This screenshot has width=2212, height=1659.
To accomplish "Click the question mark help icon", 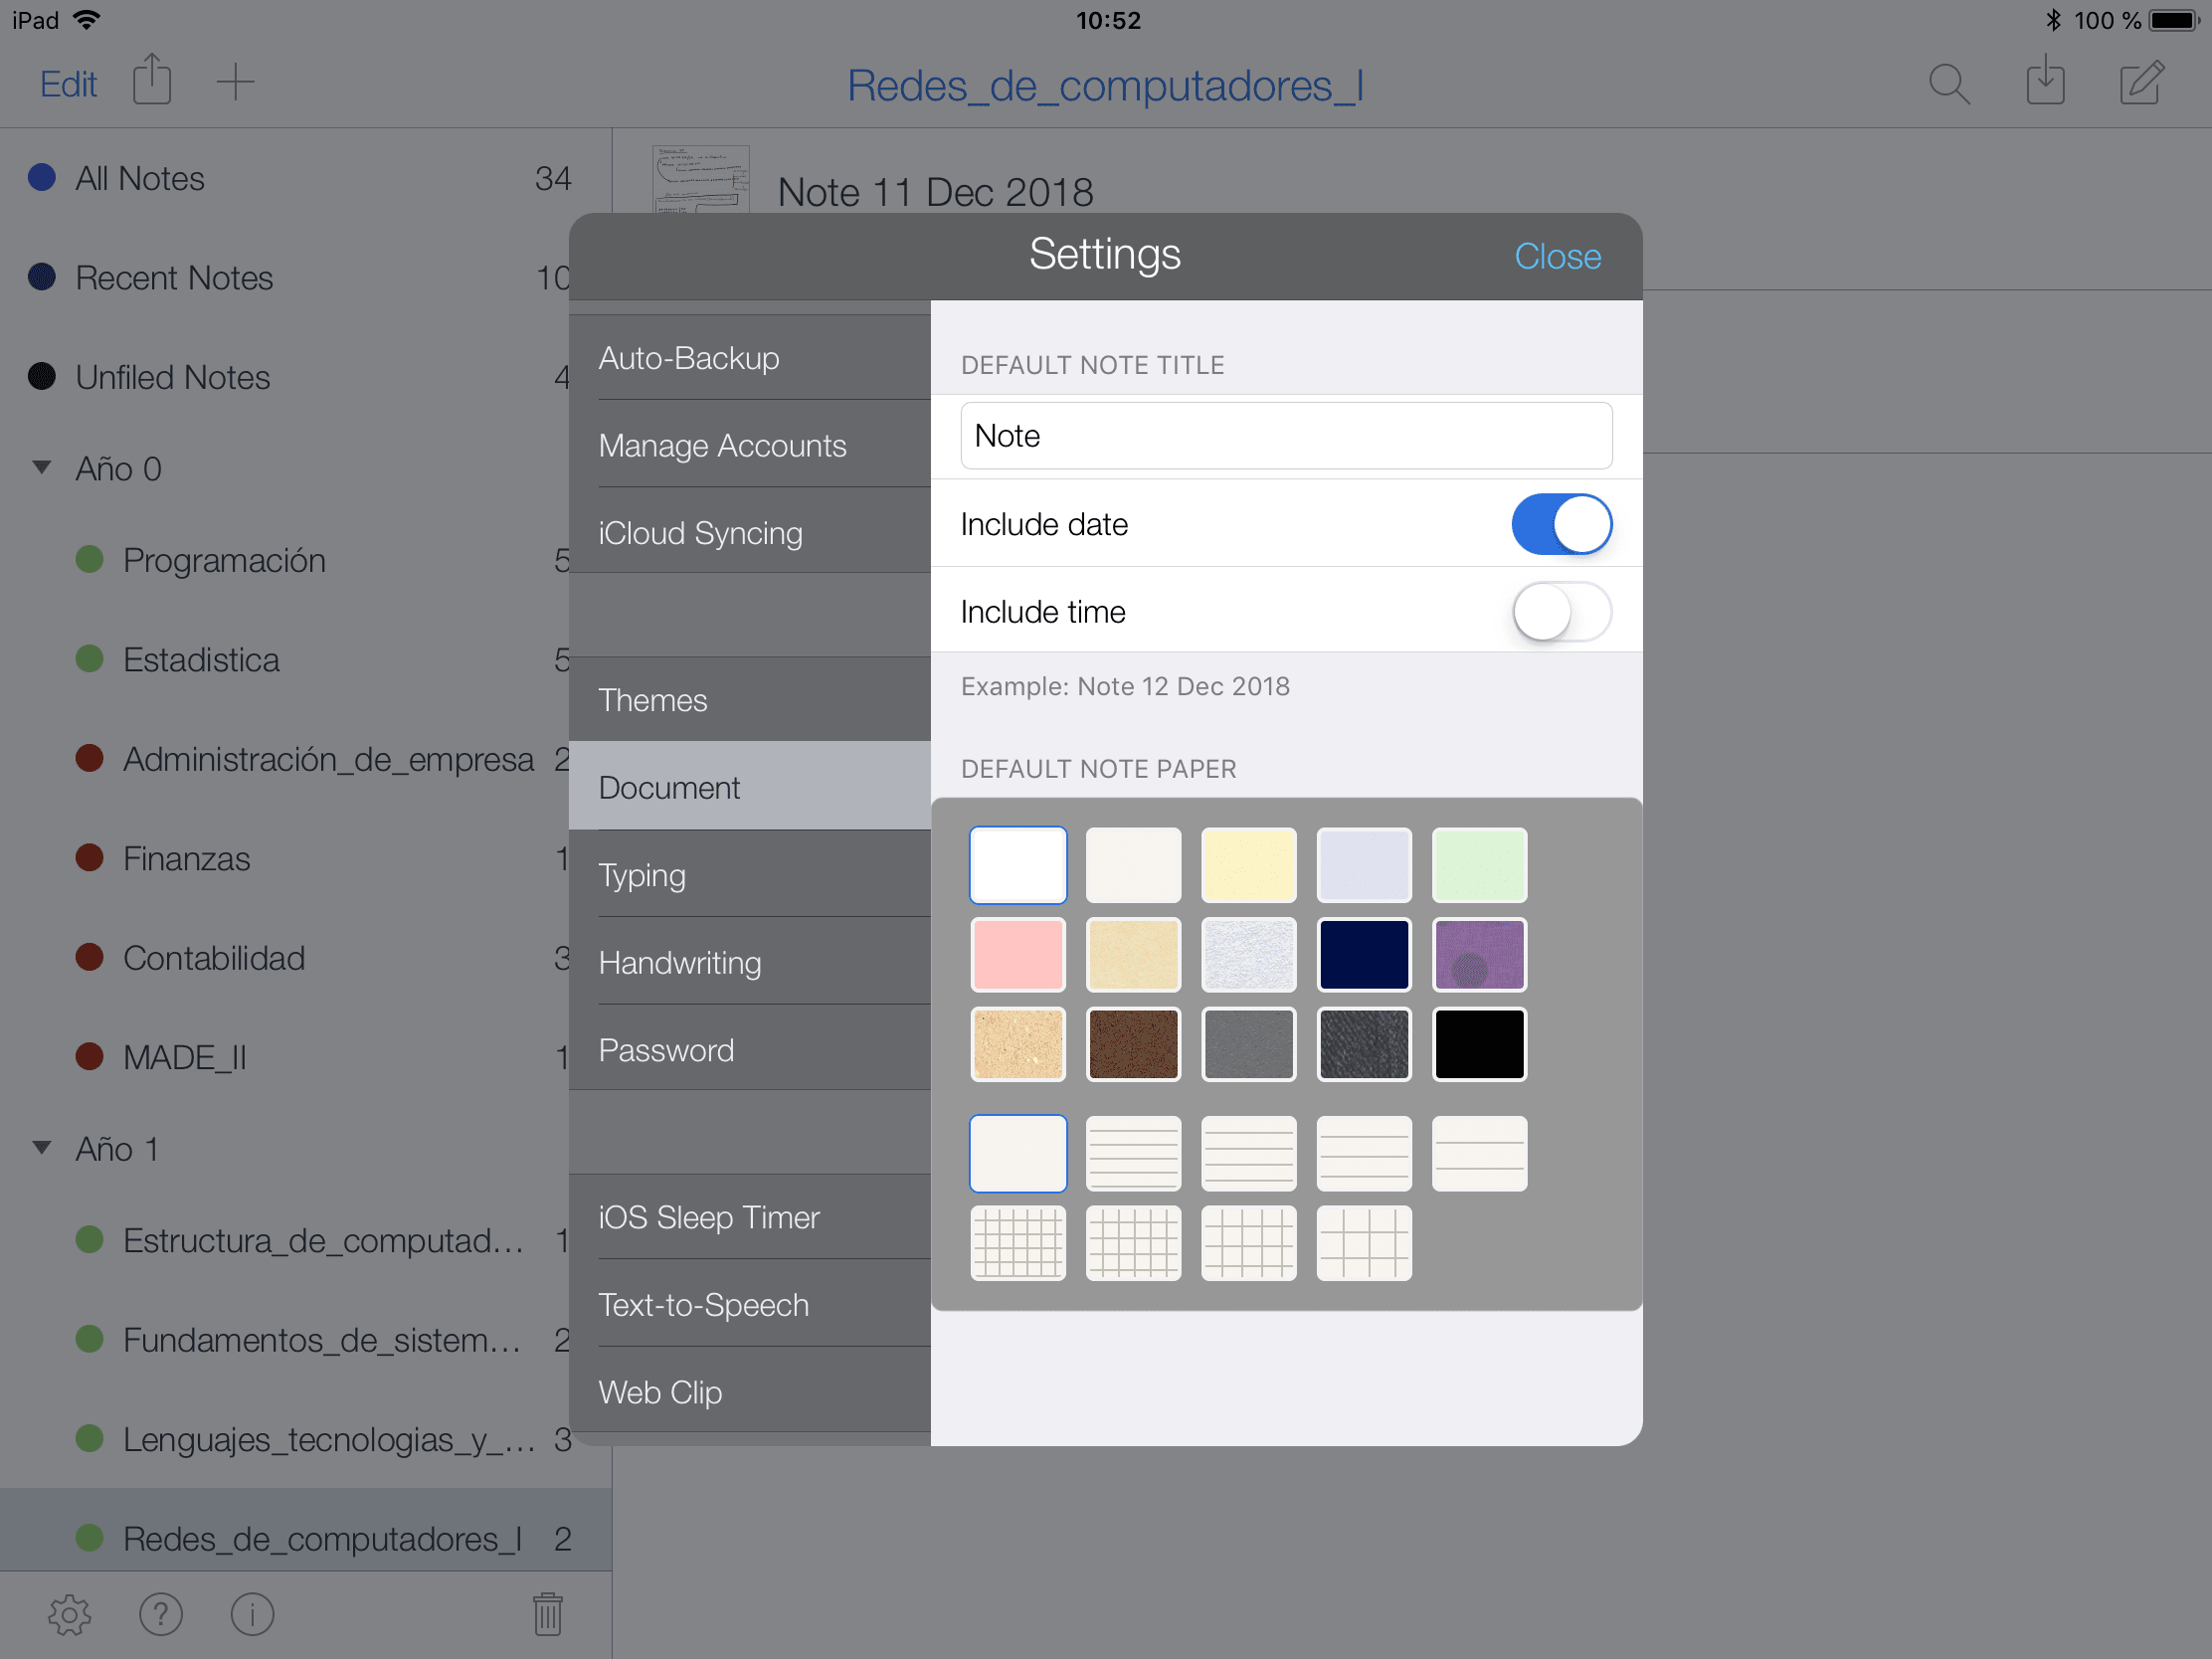I will point(161,1614).
